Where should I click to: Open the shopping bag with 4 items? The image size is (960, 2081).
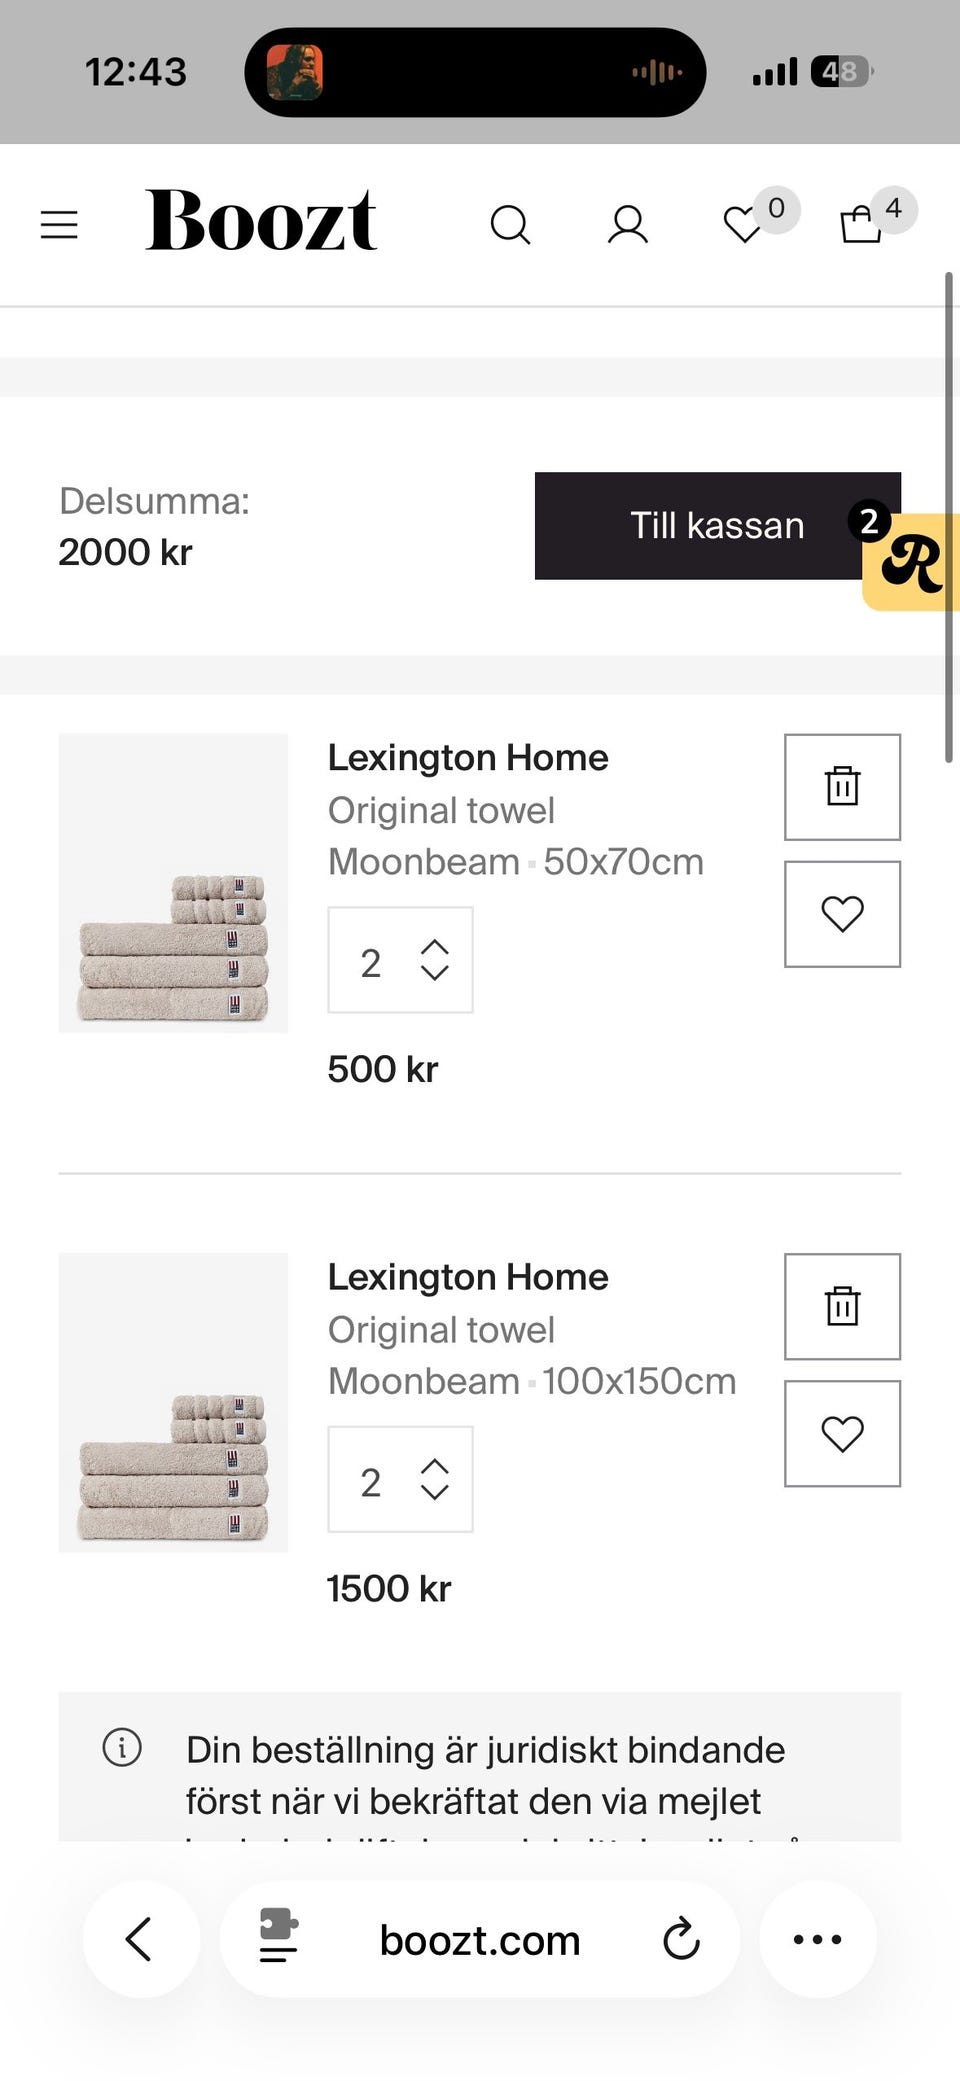click(x=861, y=224)
